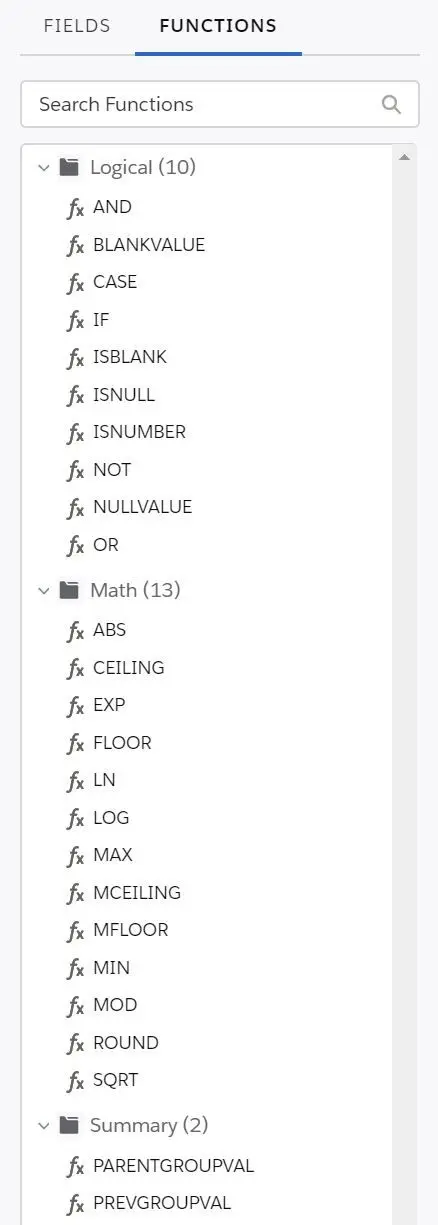Click the magnifier icon in the search box
This screenshot has height=1225, width=438.
click(x=391, y=104)
